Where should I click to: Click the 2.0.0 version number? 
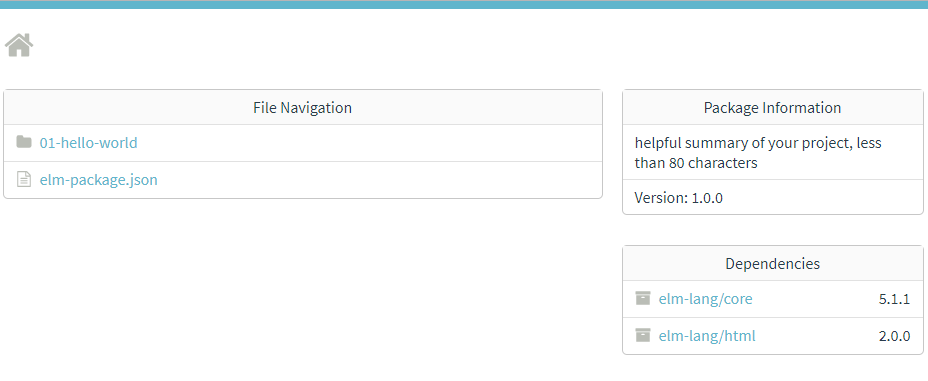tap(894, 336)
